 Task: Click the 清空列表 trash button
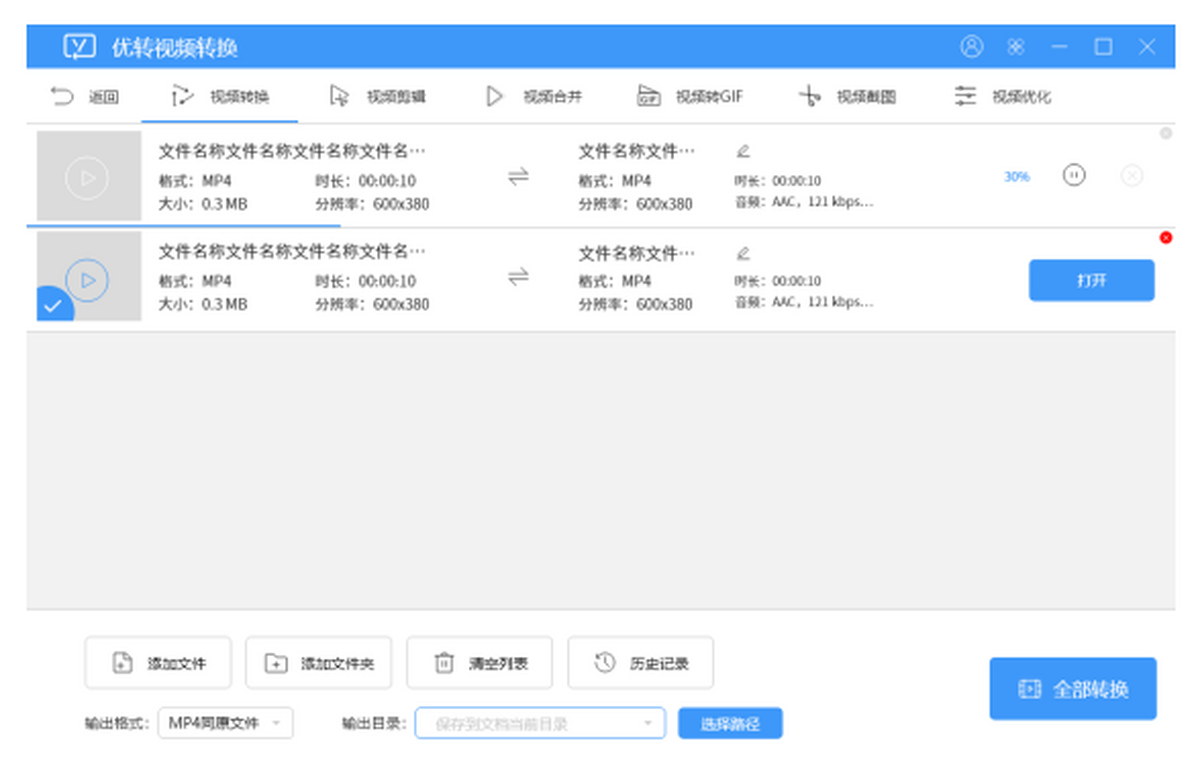tap(479, 663)
